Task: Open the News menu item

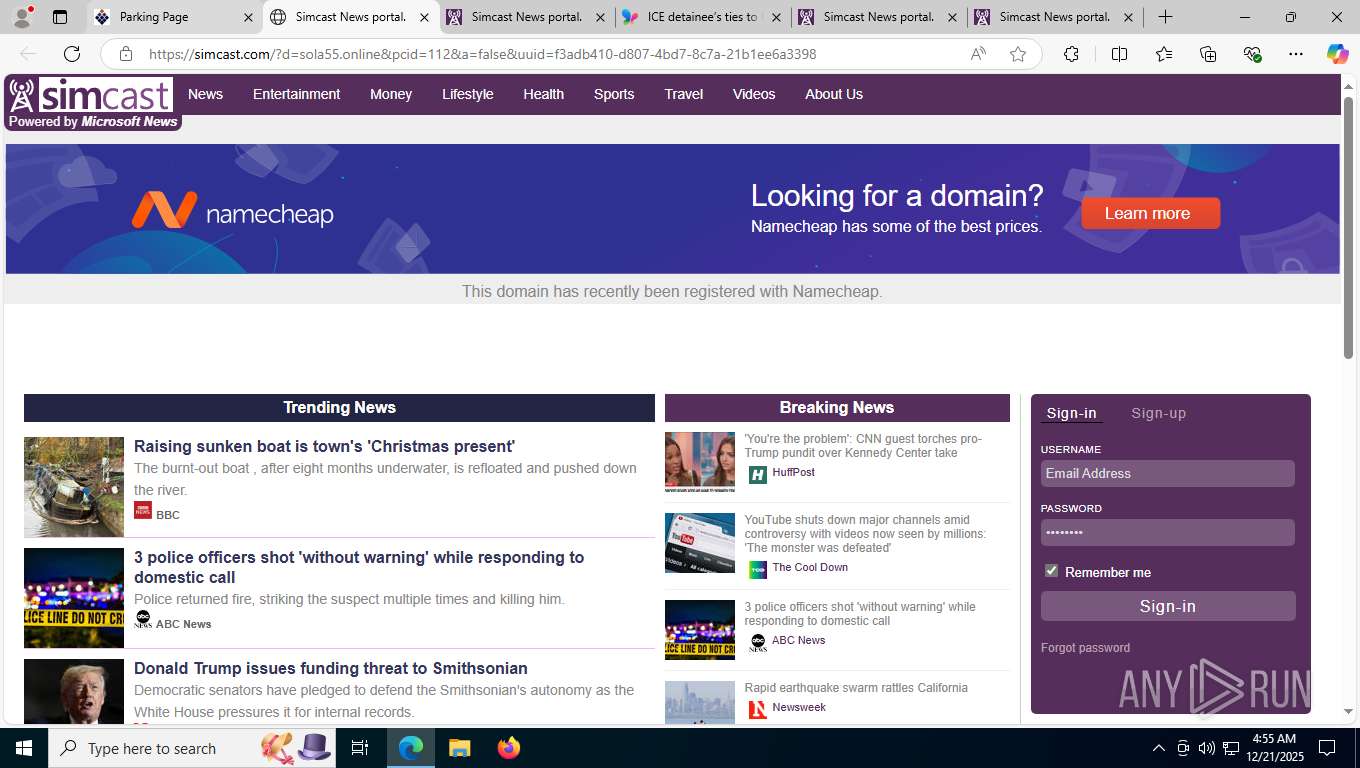Action: coord(205,94)
